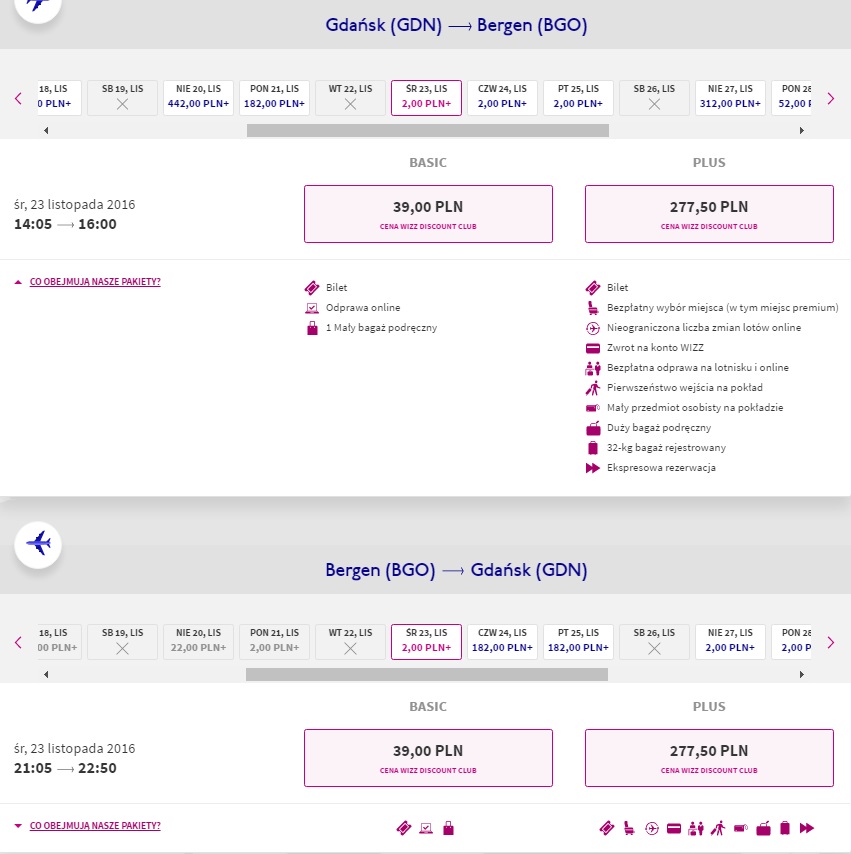Show later return dates with right chevron
Image resolution: width=851 pixels, height=854 pixels.
[x=831, y=643]
